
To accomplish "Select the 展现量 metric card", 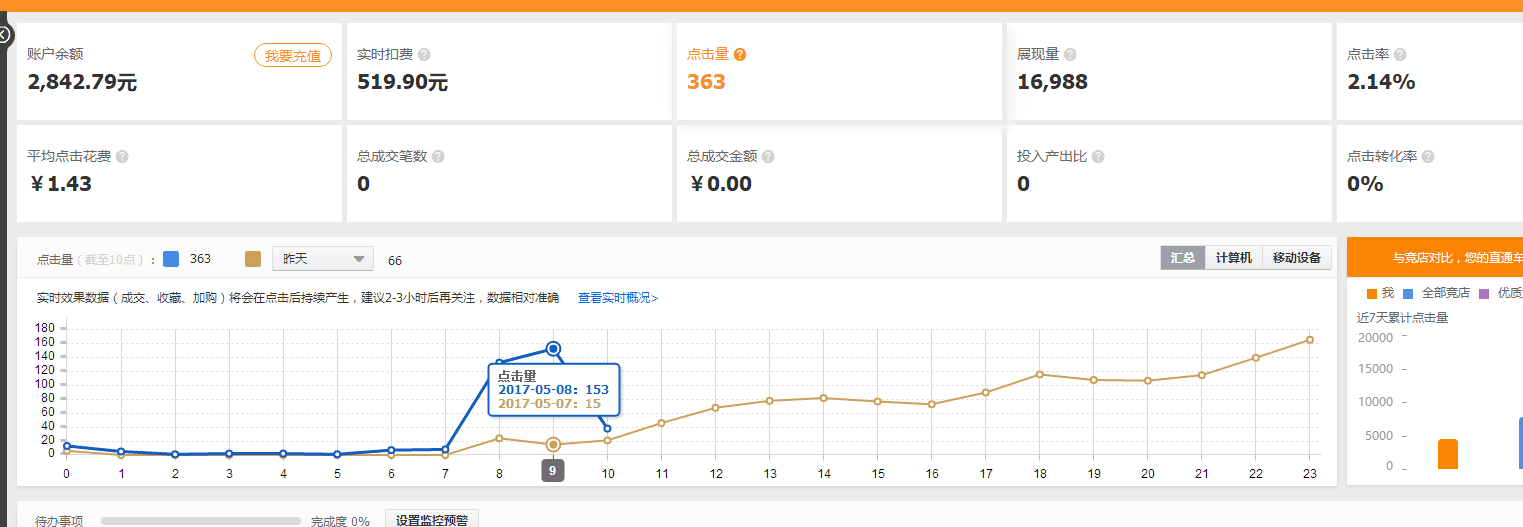I will tap(1169, 72).
